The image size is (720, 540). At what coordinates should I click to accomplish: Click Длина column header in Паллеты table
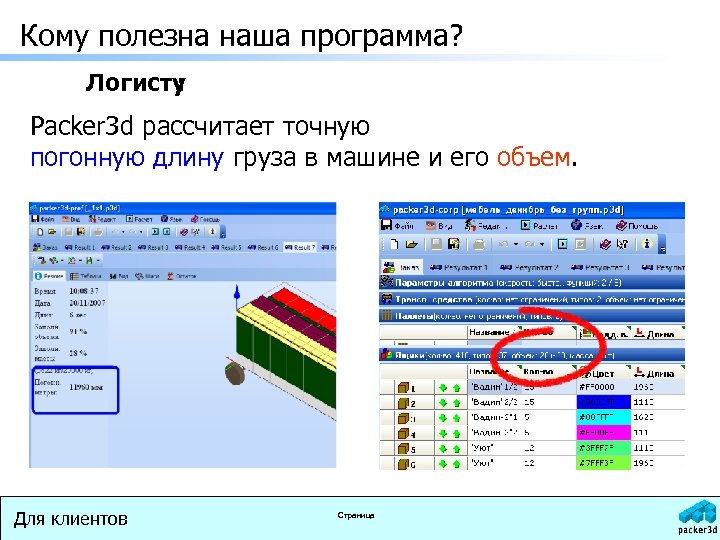658,333
